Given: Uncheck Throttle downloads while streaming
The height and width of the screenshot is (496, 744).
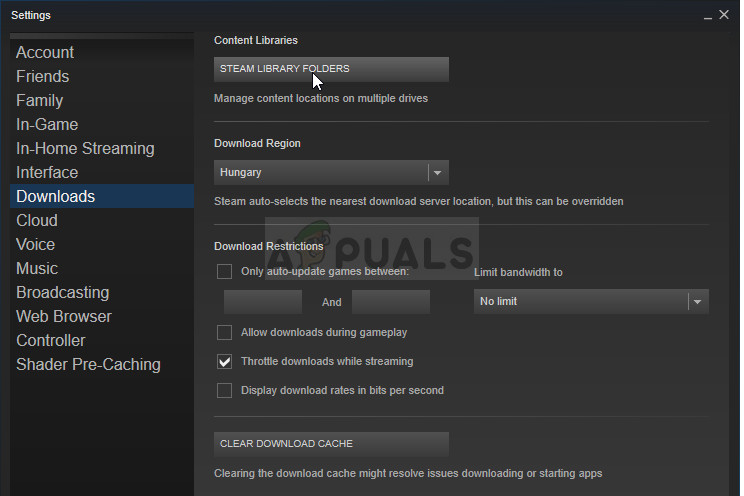Looking at the screenshot, I should click(224, 362).
